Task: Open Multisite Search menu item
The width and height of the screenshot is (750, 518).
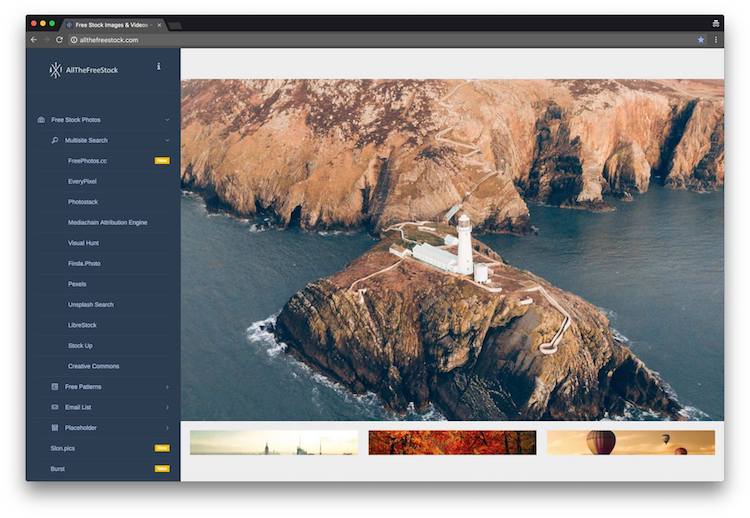Action: coord(86,140)
